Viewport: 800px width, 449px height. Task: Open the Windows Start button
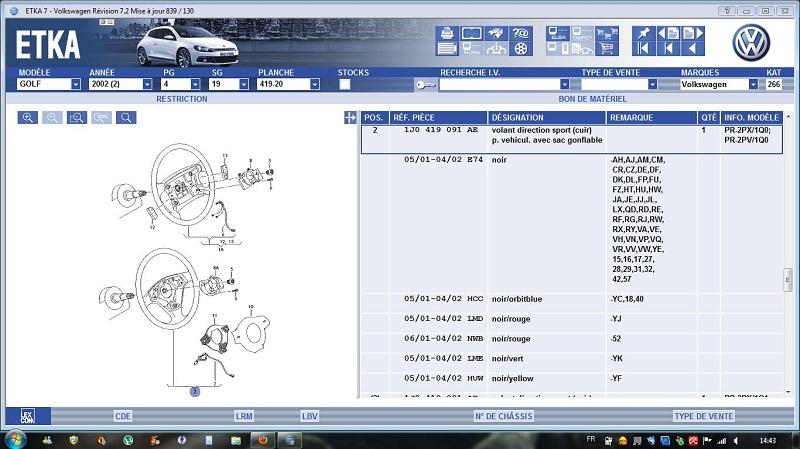click(x=15, y=439)
